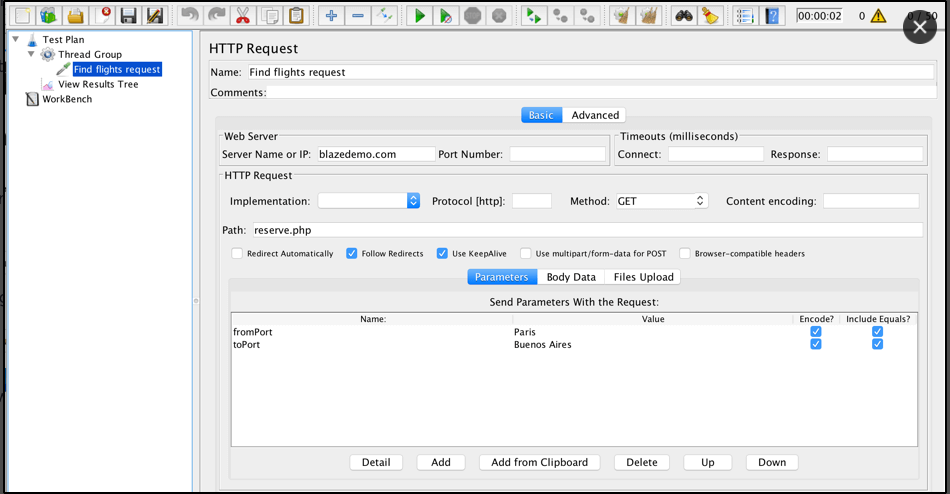This screenshot has width=950, height=494.
Task: Click the Paste clipboard icon
Action: click(x=296, y=16)
